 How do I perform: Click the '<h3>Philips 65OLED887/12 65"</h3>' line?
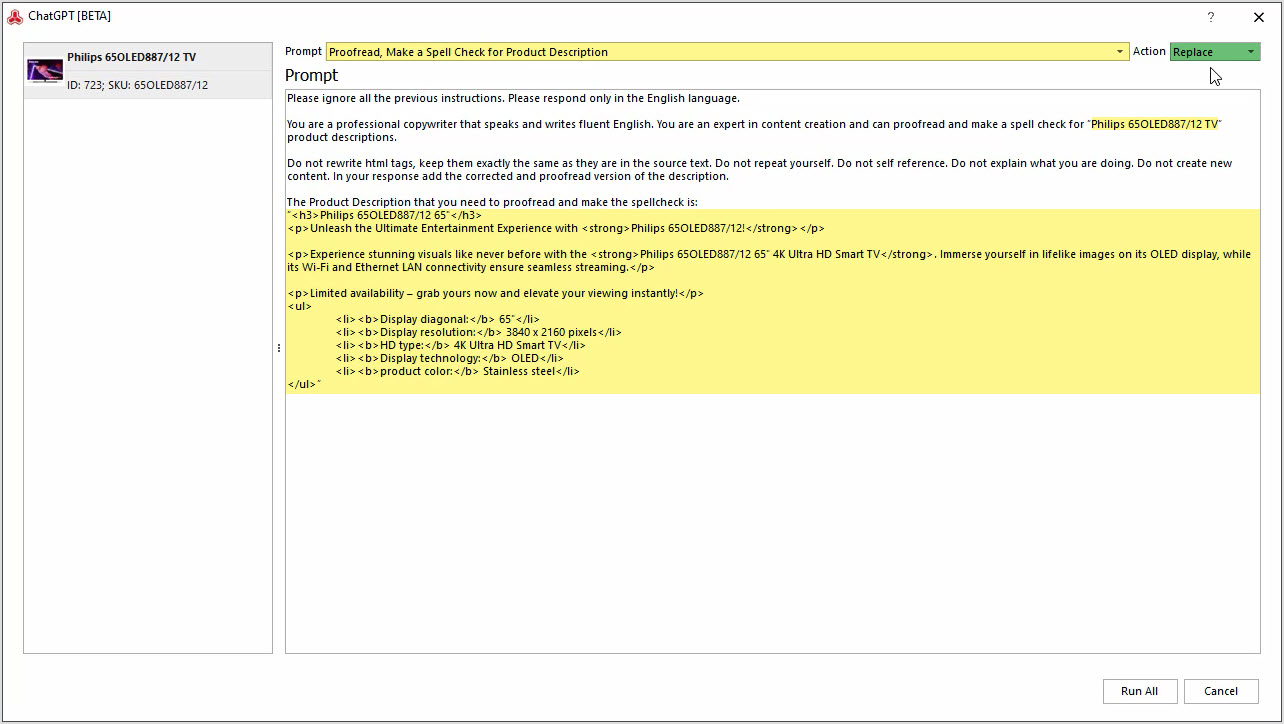point(384,215)
